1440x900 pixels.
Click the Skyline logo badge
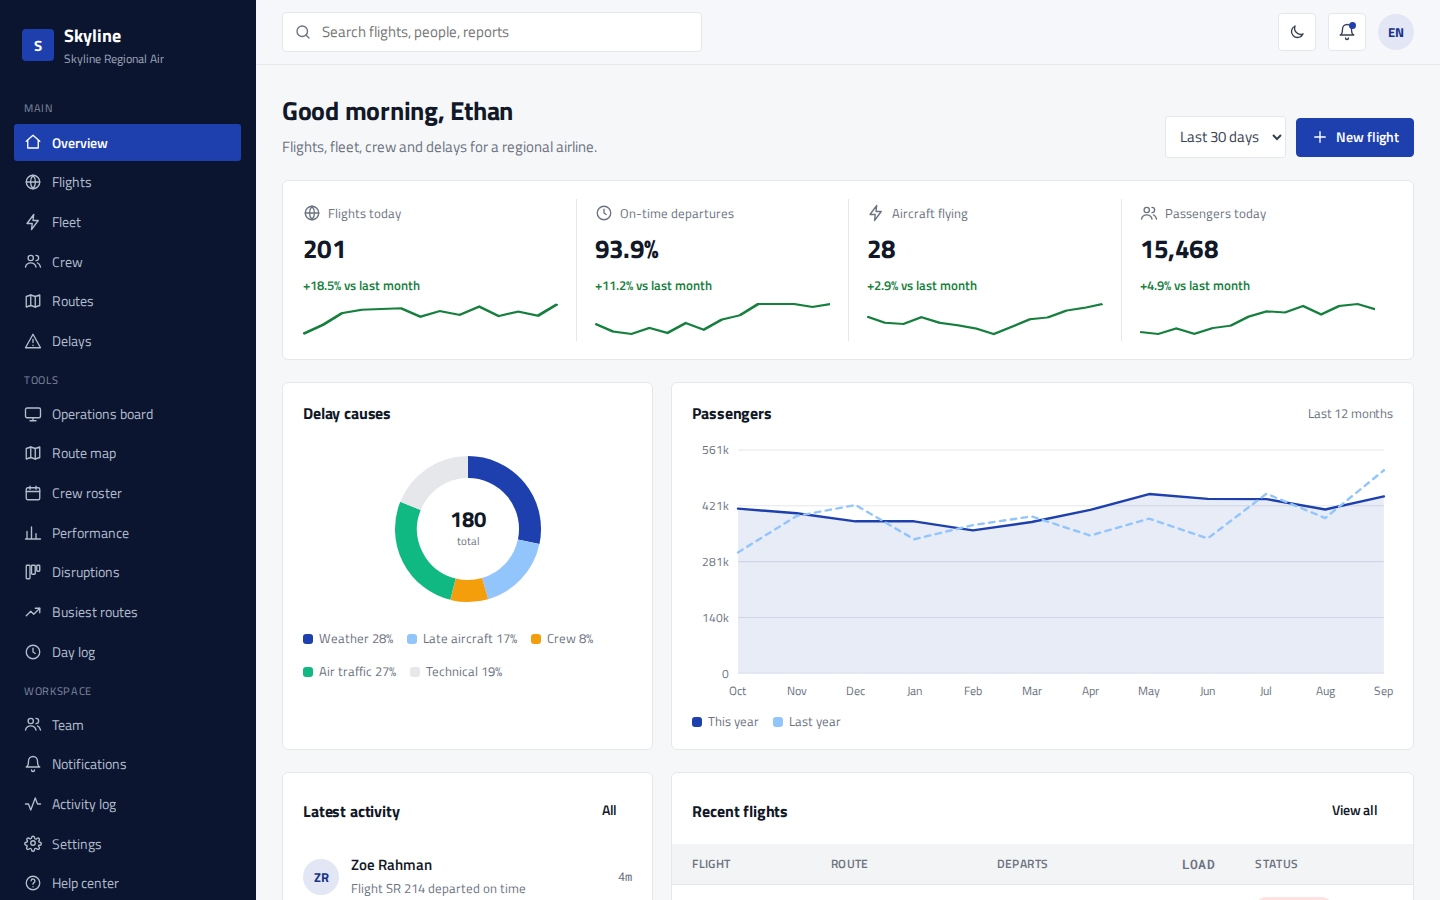point(38,45)
